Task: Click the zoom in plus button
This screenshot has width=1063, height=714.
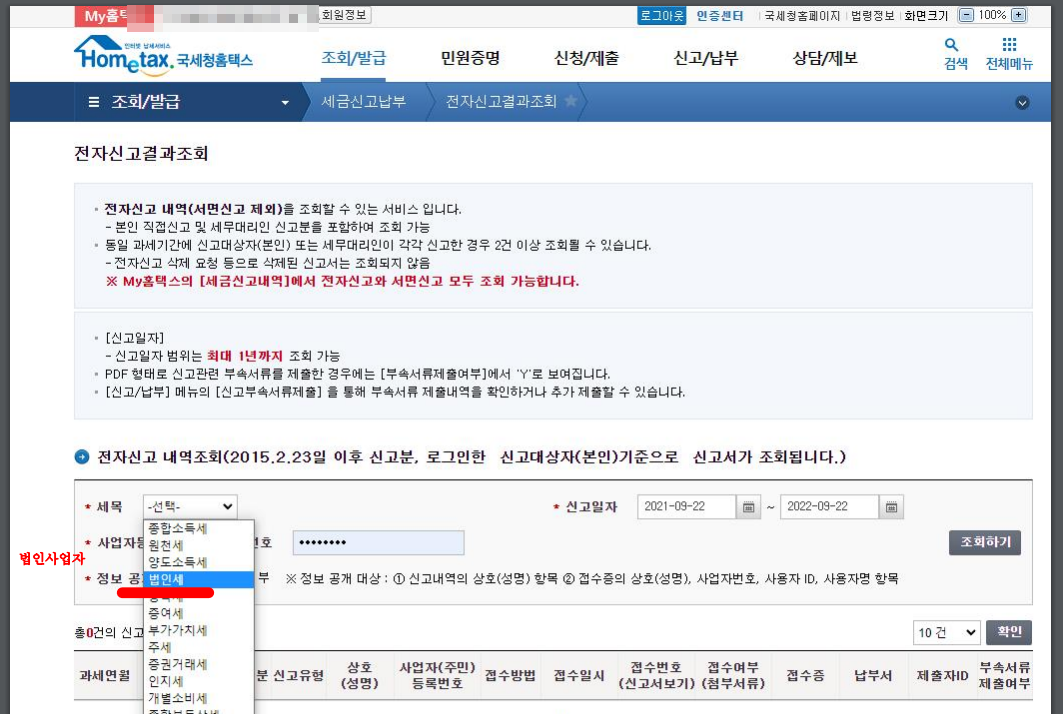Action: pyautogui.click(x=1018, y=15)
